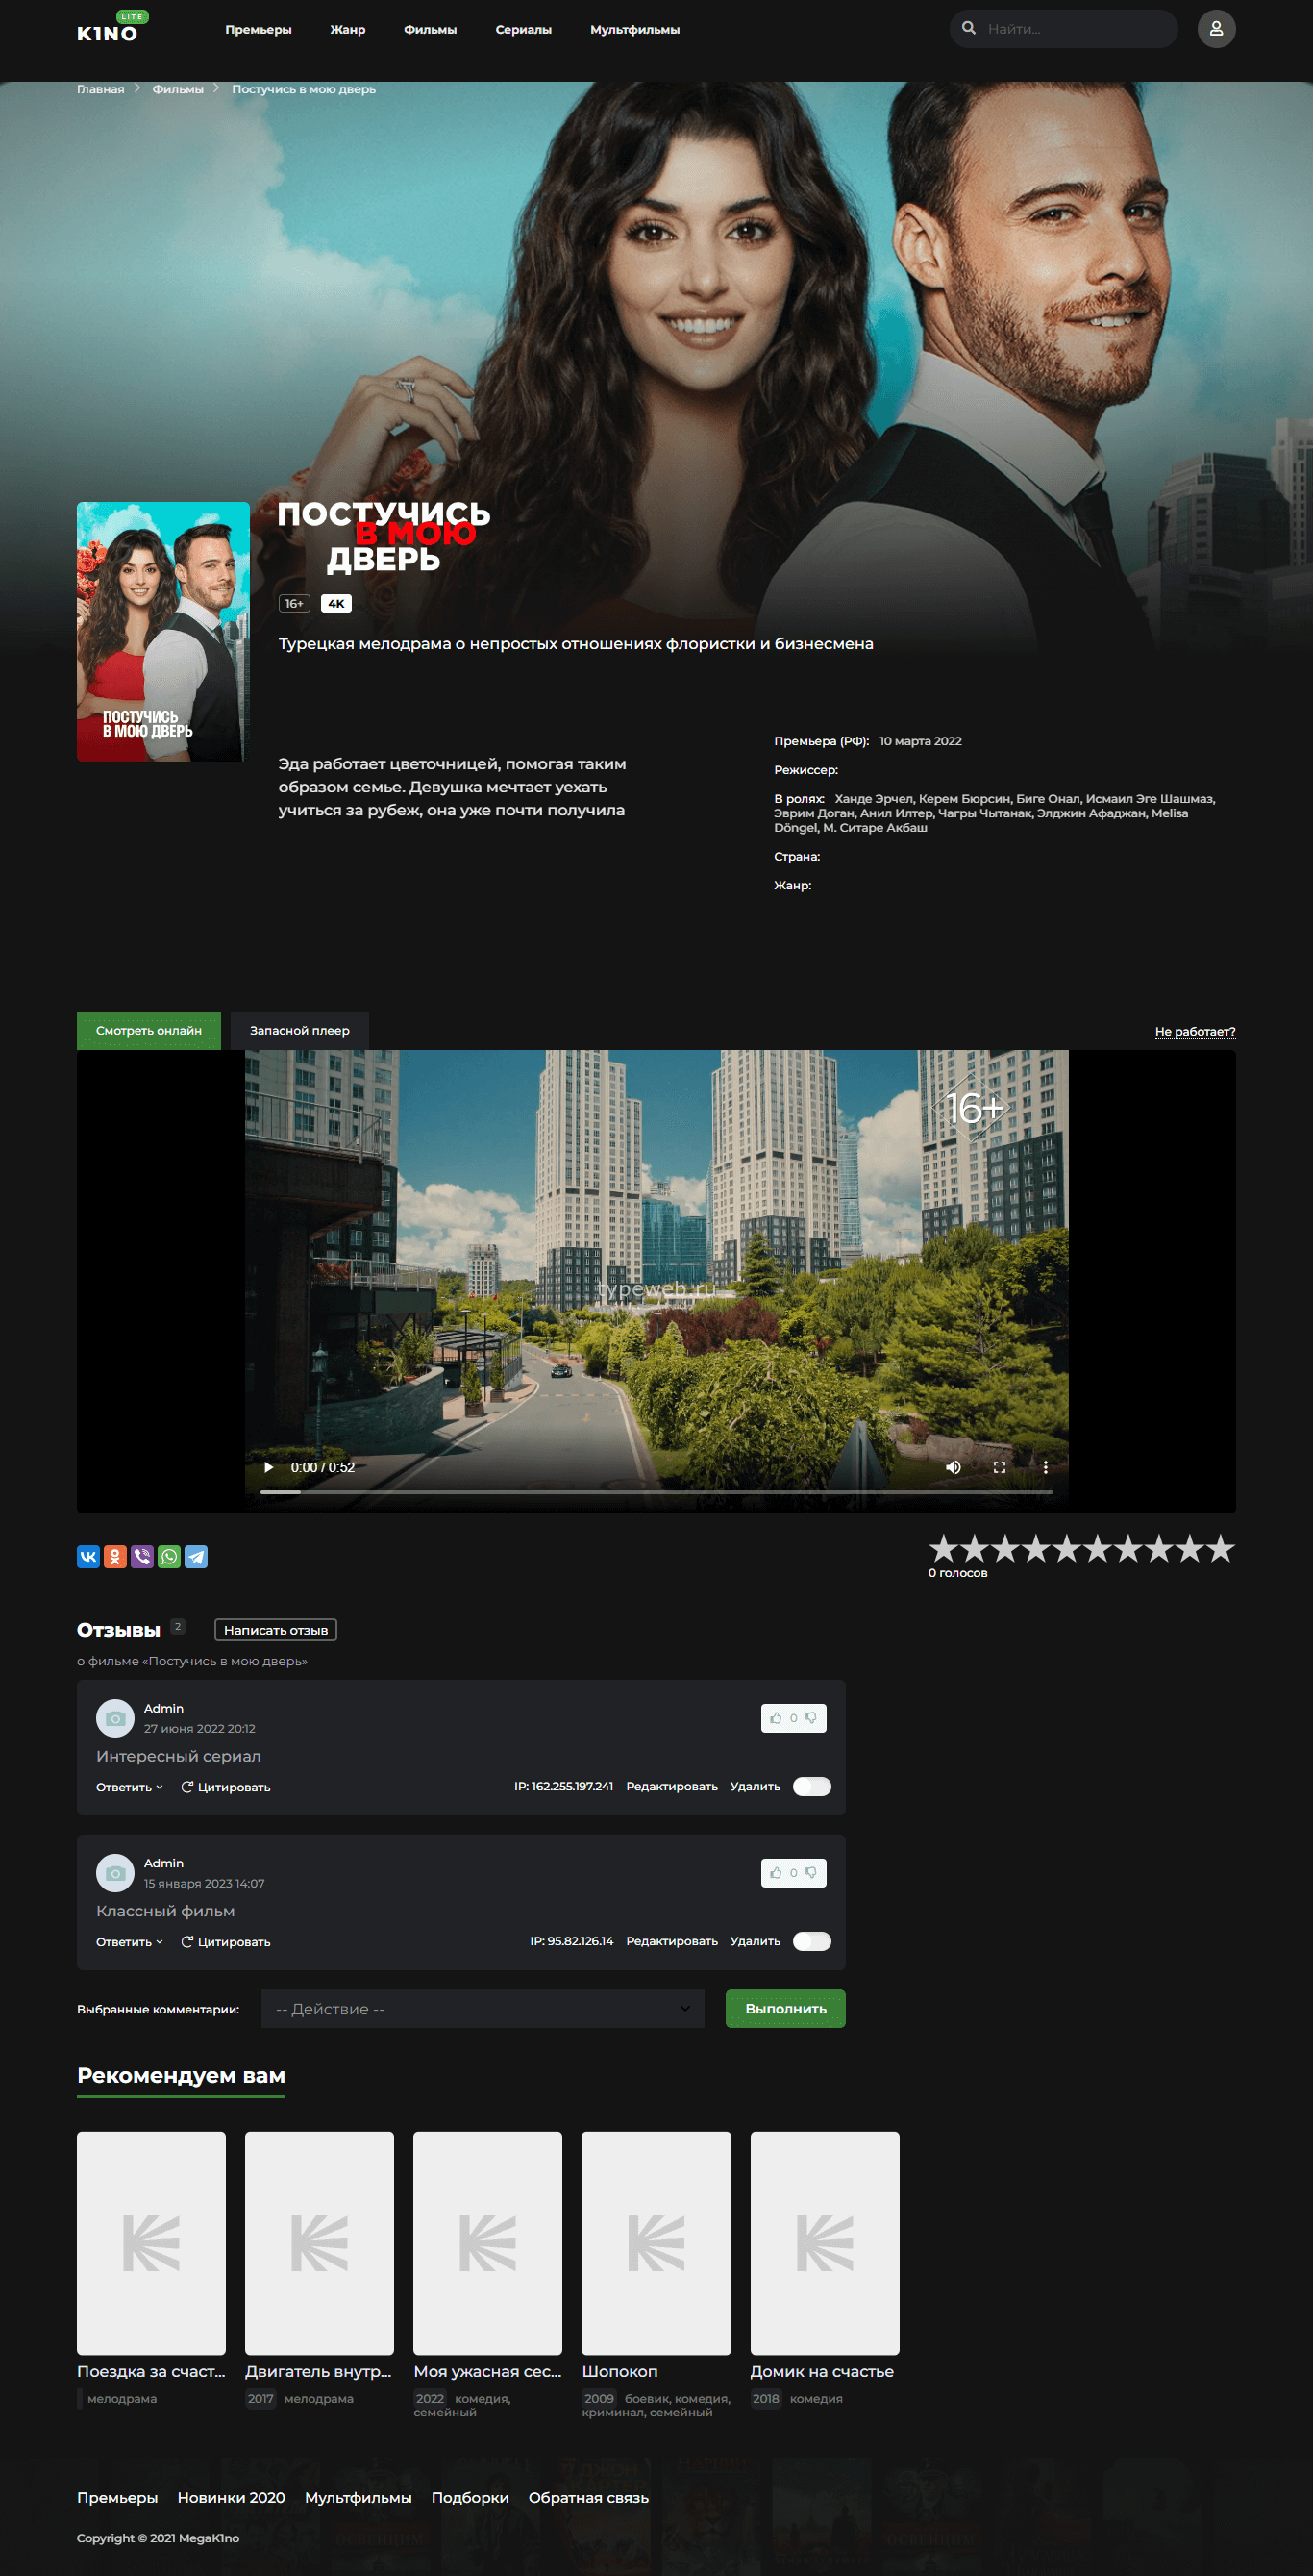Toggle selection switch on 'Интересный сериал' comment
The width and height of the screenshot is (1313, 2576).
[x=811, y=1786]
